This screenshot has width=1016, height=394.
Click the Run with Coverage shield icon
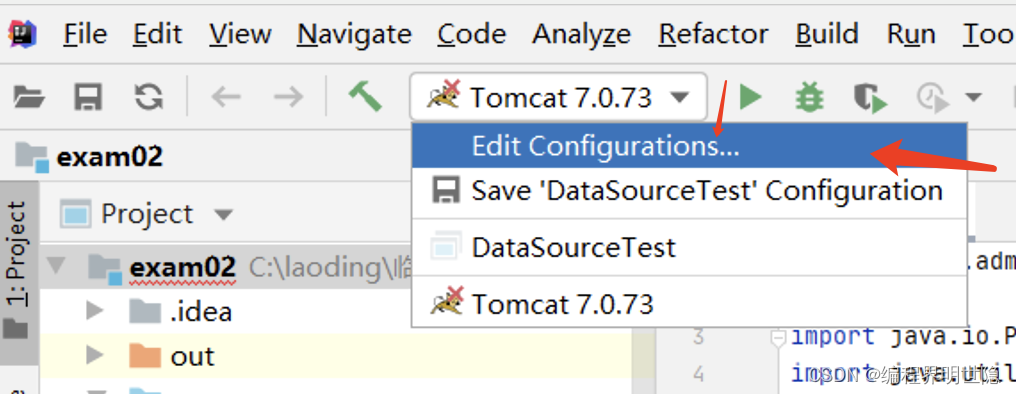(x=868, y=98)
